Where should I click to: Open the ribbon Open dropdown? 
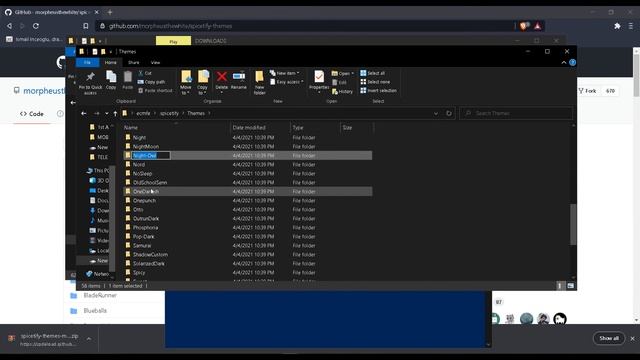(343, 73)
